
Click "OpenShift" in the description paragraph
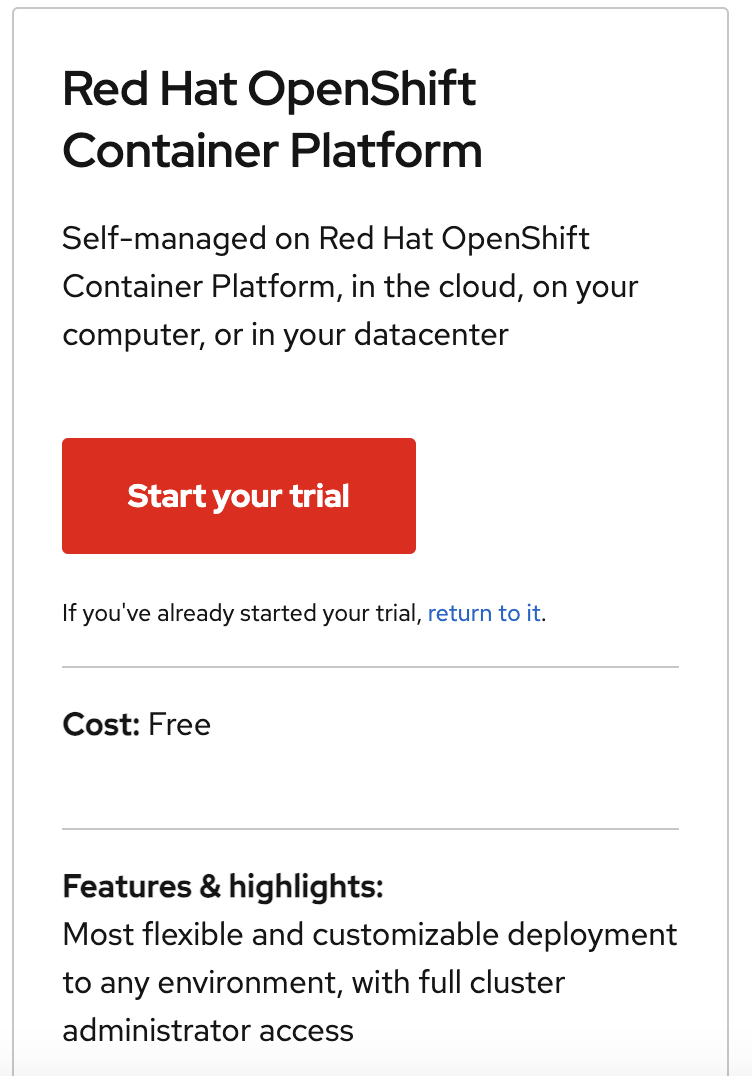point(515,239)
